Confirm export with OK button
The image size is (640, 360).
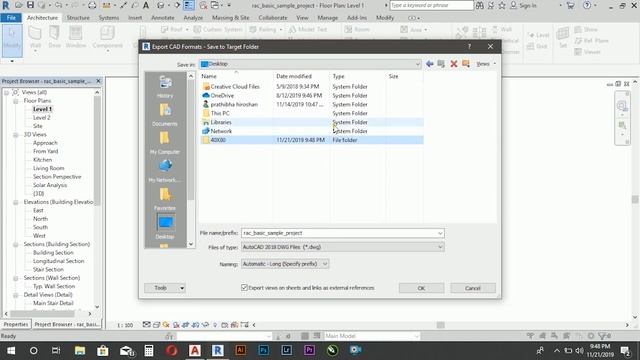pos(421,288)
